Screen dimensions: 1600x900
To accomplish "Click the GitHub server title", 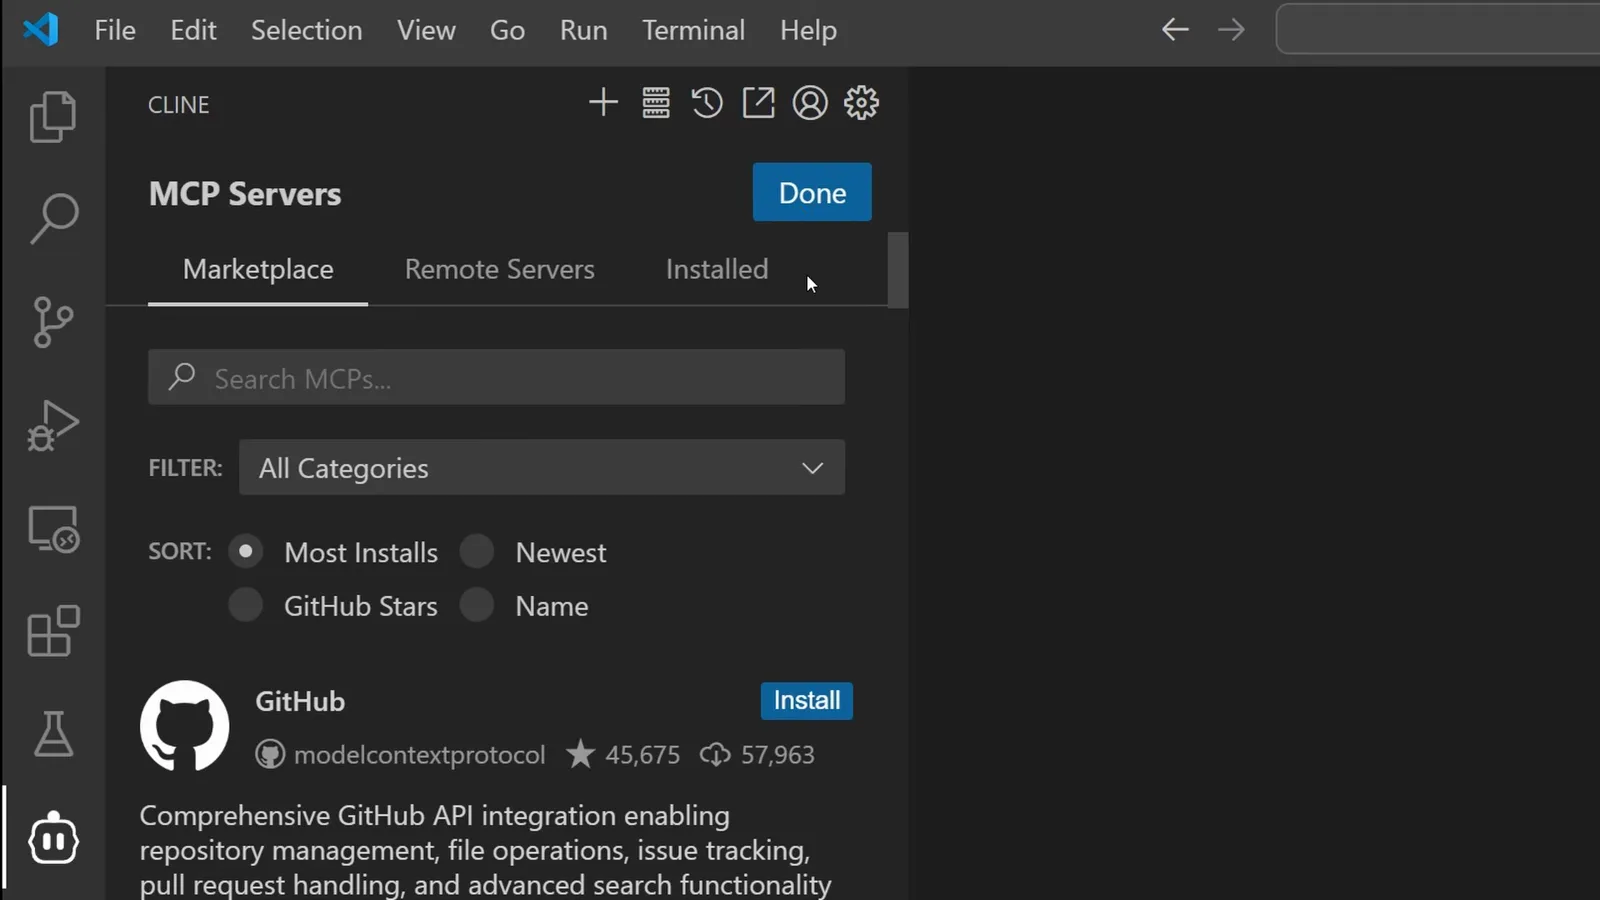I will [300, 701].
